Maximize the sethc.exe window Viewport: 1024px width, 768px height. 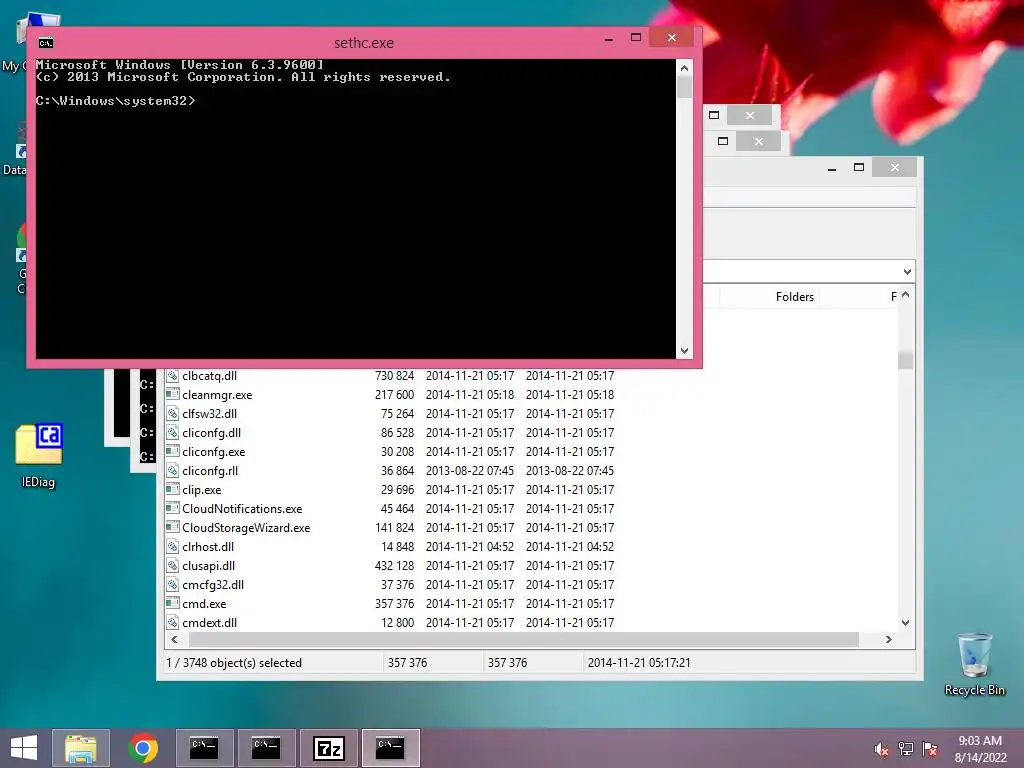pyautogui.click(x=635, y=38)
